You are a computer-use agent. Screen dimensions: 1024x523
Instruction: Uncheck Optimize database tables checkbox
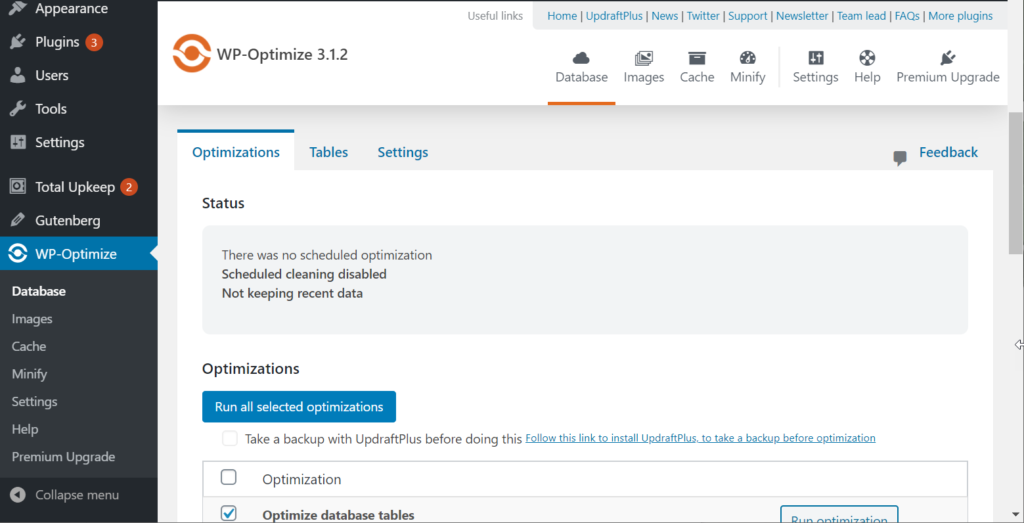click(228, 513)
